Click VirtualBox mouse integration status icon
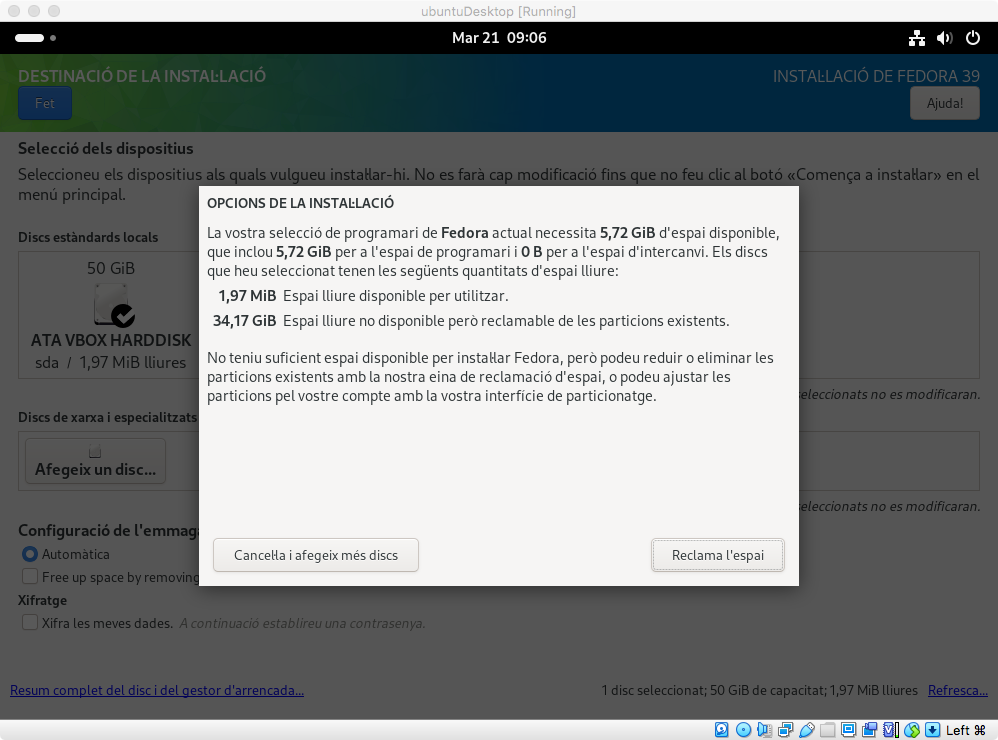This screenshot has width=998, height=740. [911, 730]
